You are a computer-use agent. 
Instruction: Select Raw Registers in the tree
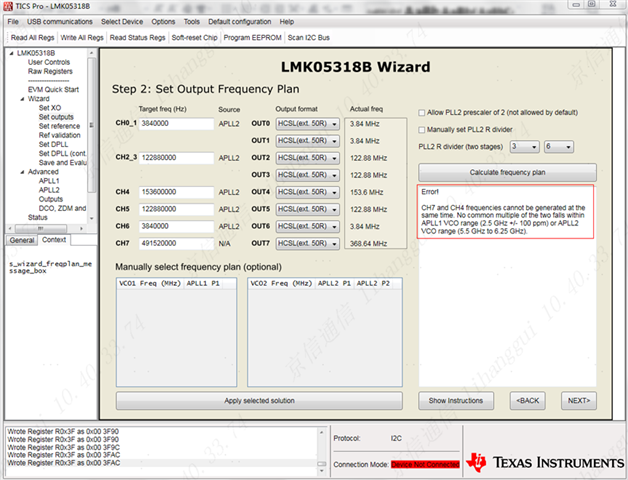click(x=50, y=72)
